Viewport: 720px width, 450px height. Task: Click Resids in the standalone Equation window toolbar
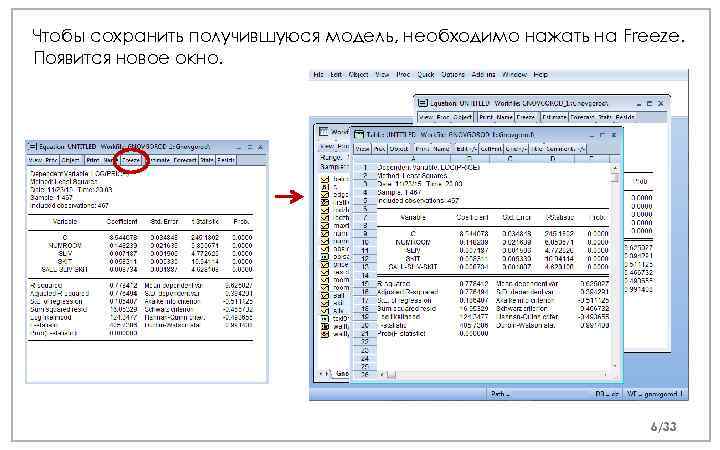coord(226,160)
